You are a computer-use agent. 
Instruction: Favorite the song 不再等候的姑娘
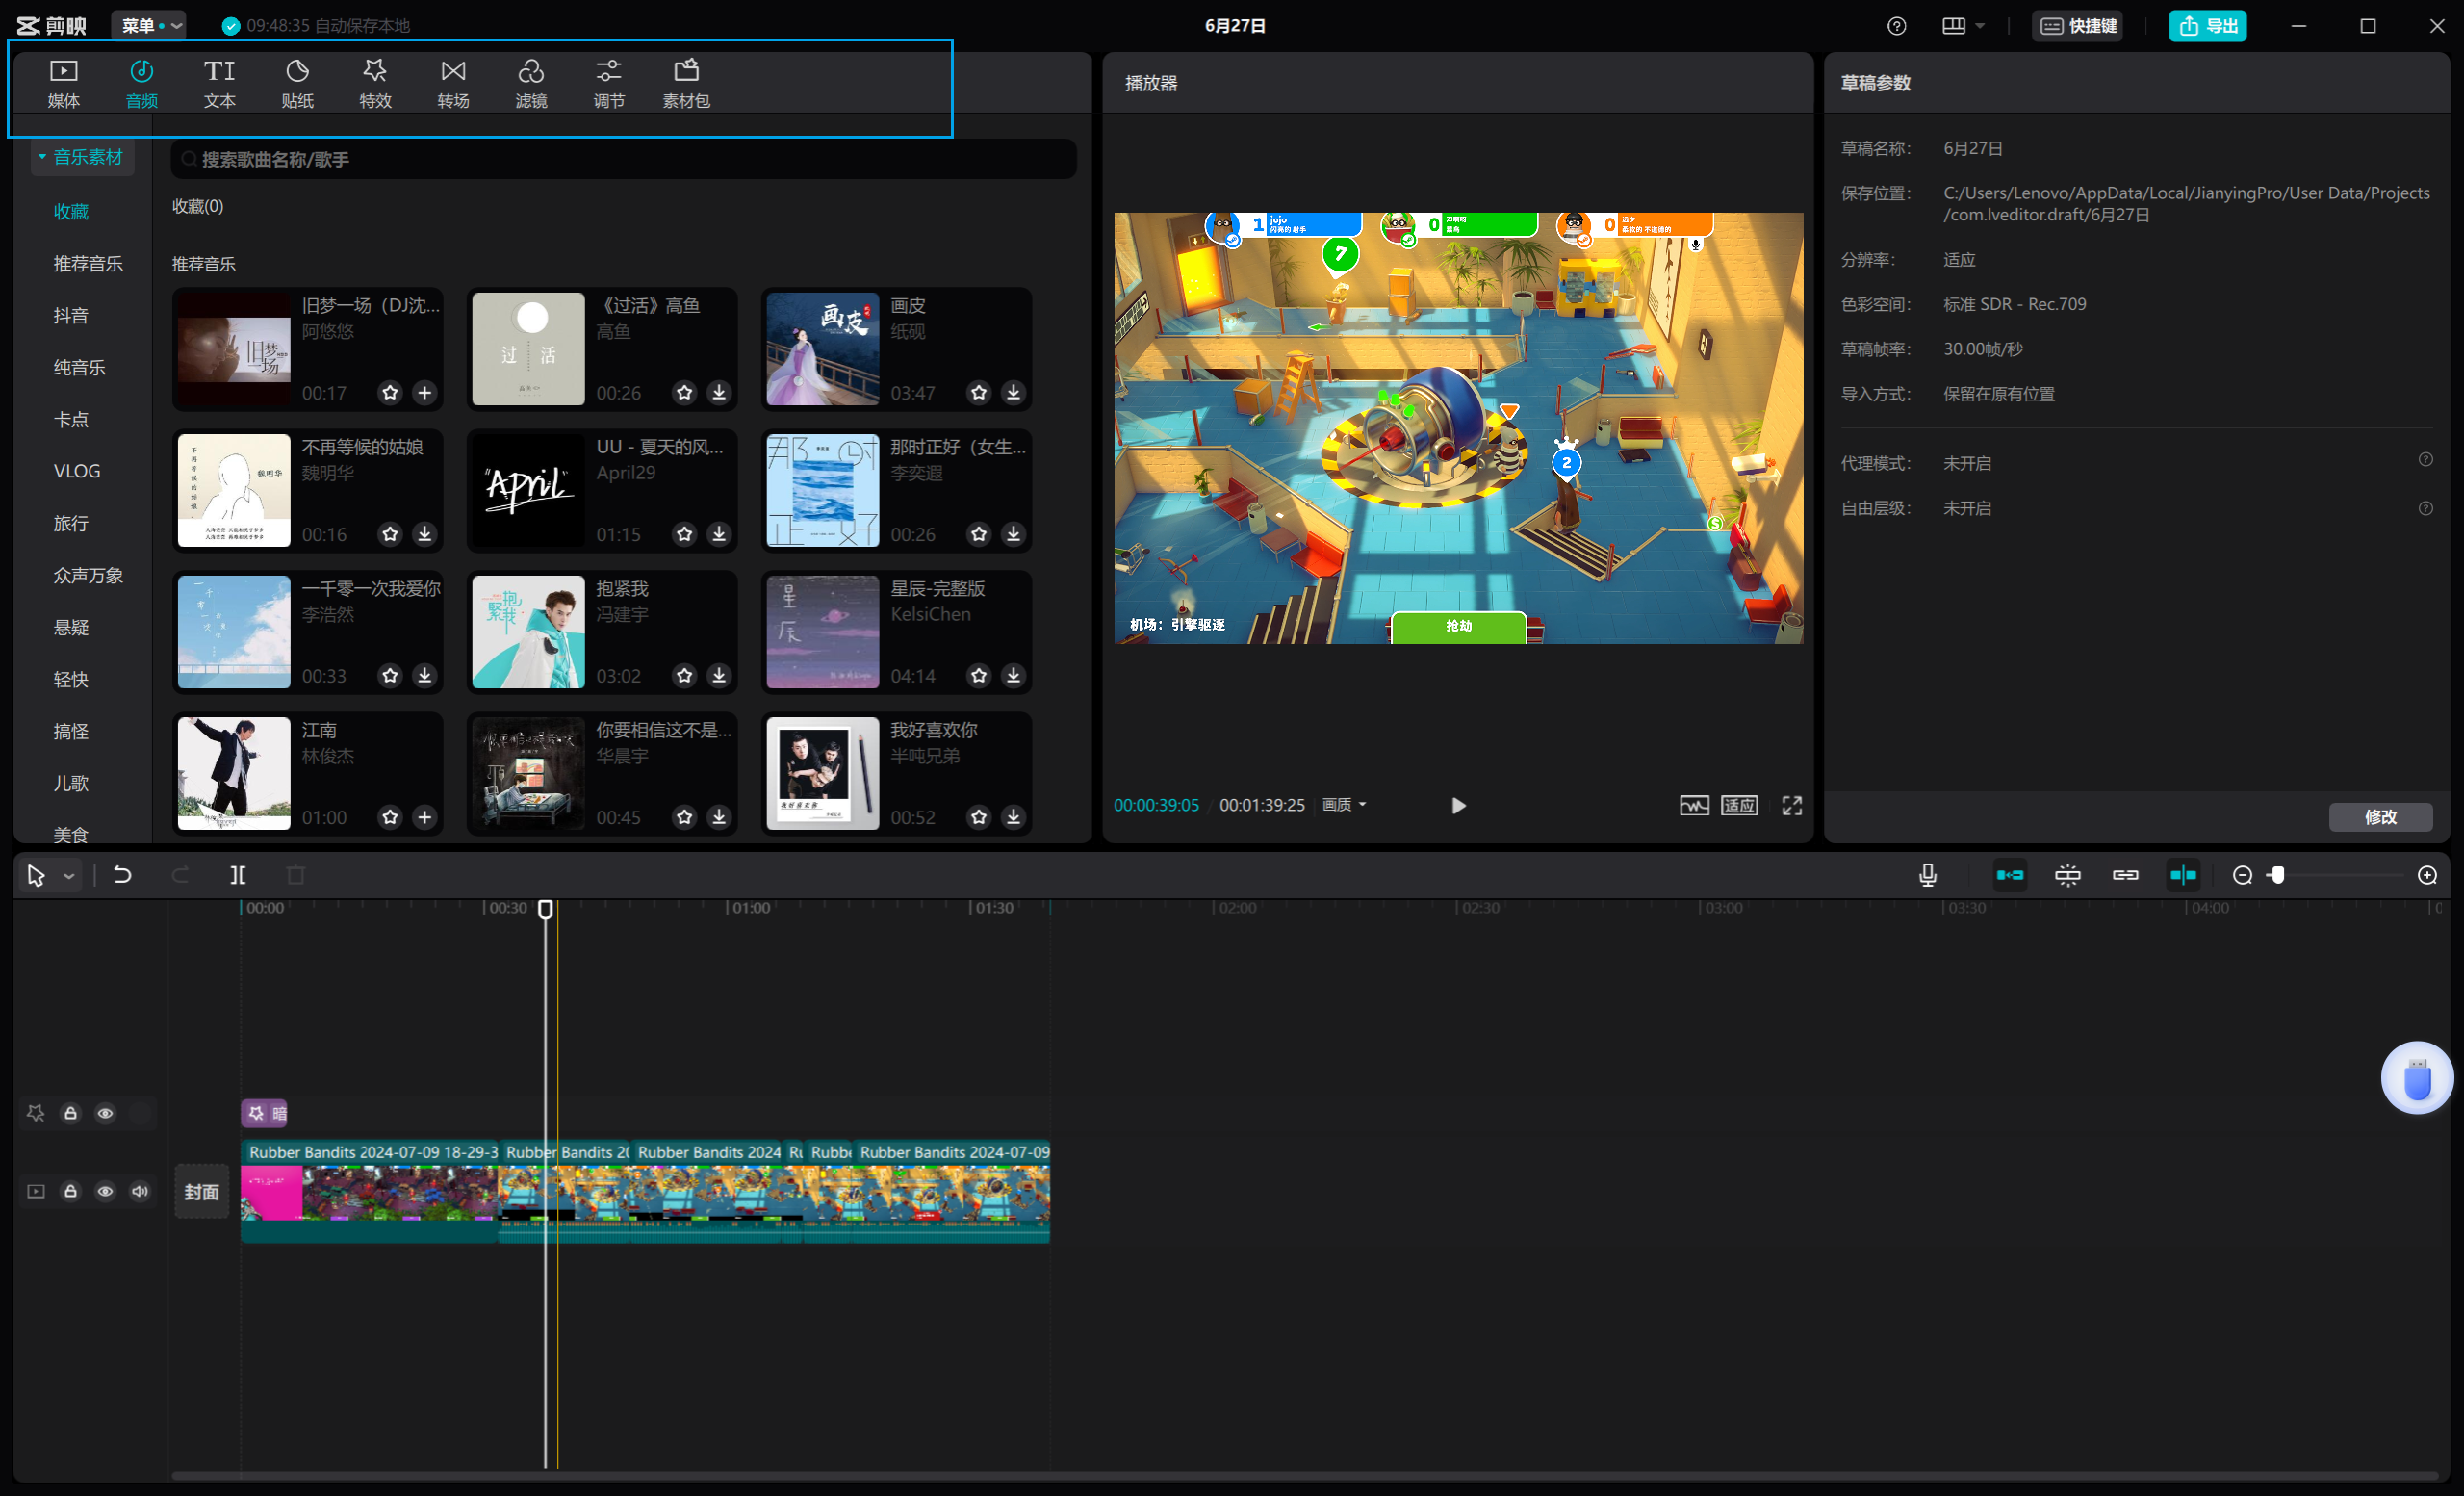coord(390,534)
